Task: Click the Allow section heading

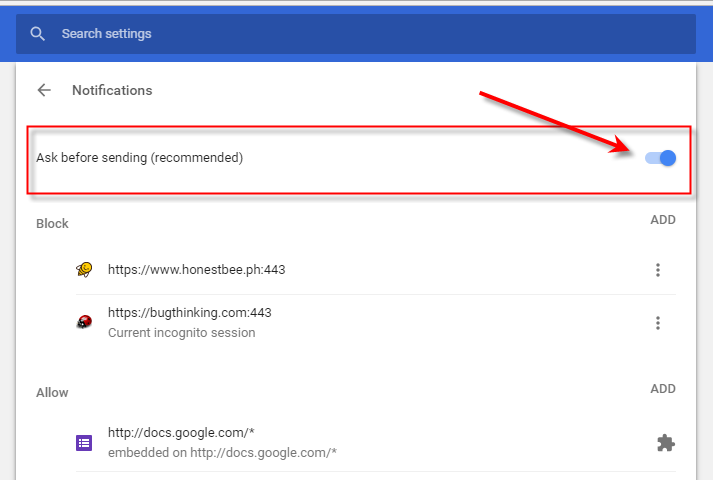Action: point(52,393)
